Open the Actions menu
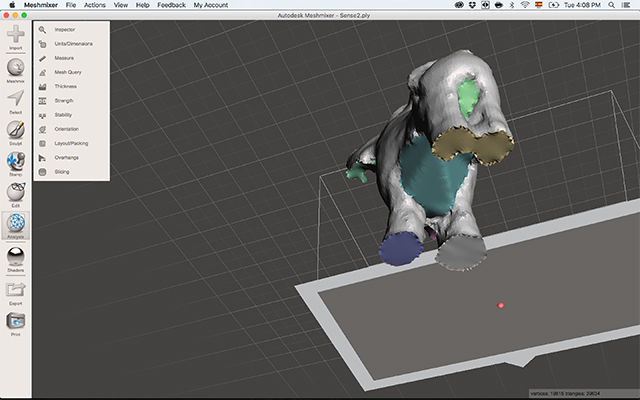640x400 pixels. (x=95, y=5)
